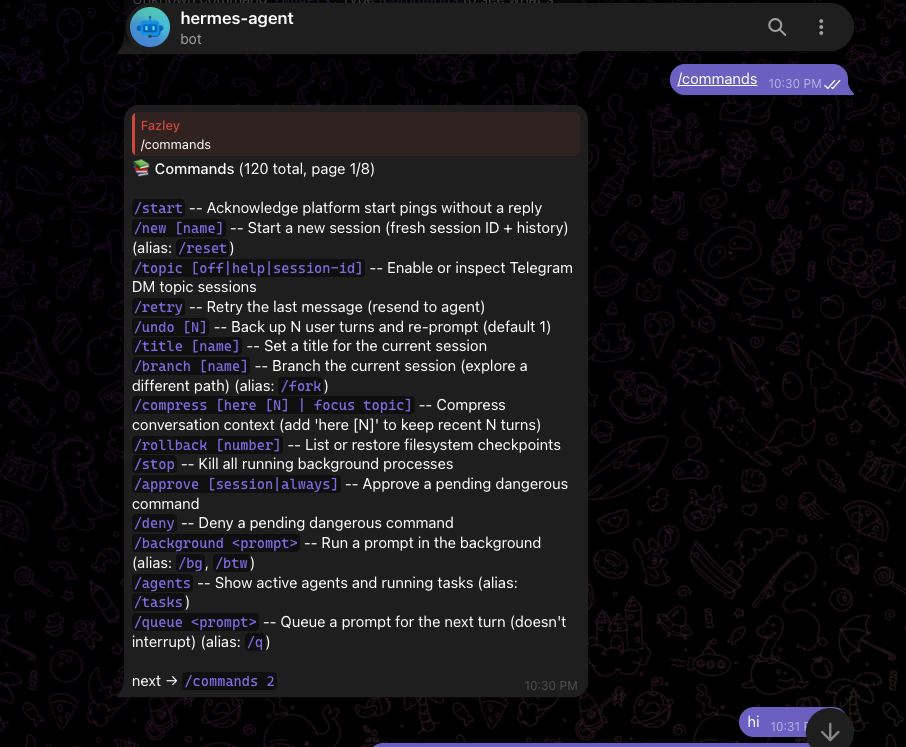Go to next page via /commands 2
Viewport: 906px width, 747px height.
pos(229,682)
